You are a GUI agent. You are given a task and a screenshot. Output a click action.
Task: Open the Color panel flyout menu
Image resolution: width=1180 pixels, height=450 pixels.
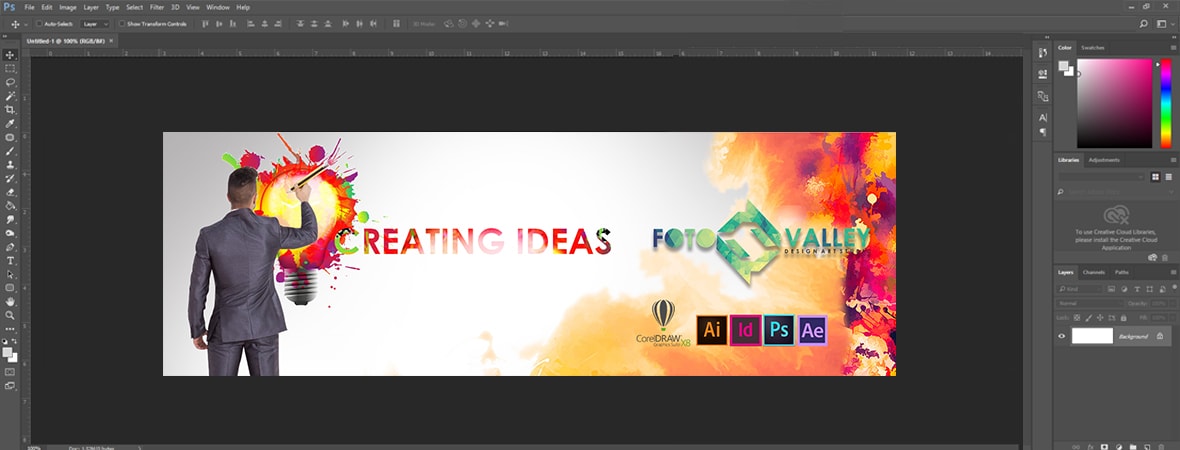1173,47
